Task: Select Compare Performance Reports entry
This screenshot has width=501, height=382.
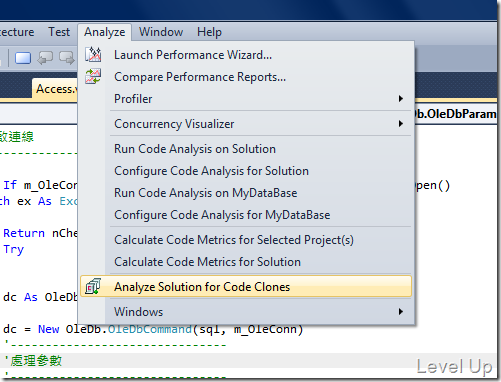Action: tap(247, 77)
